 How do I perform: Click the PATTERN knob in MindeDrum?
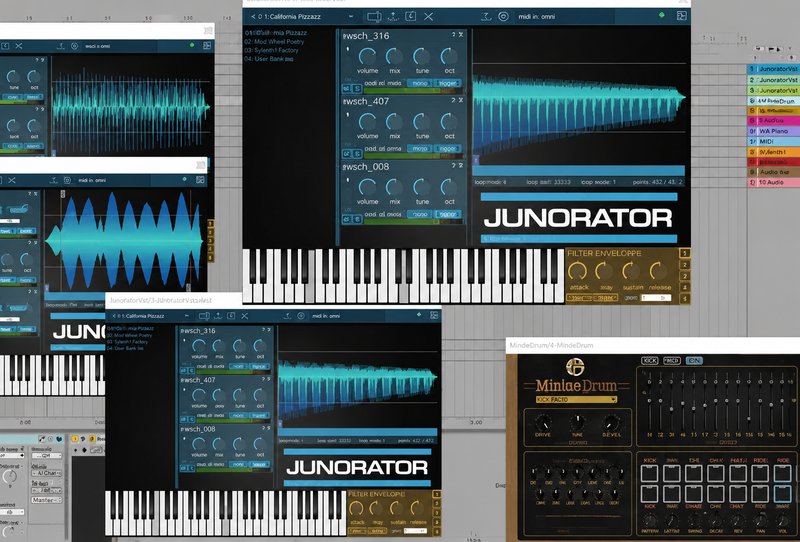coord(649,521)
